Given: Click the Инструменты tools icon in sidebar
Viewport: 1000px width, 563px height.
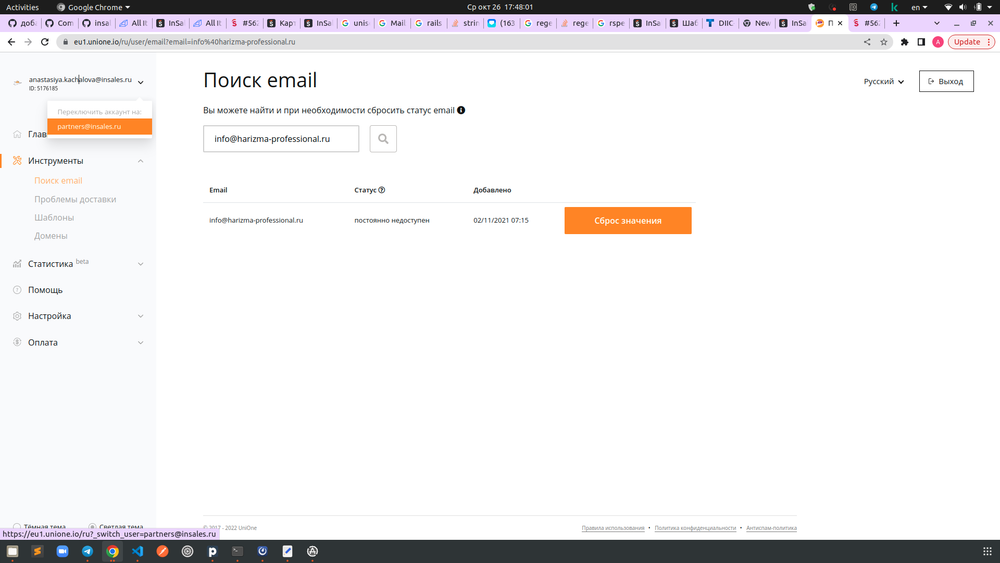Looking at the screenshot, I should click(x=17, y=161).
